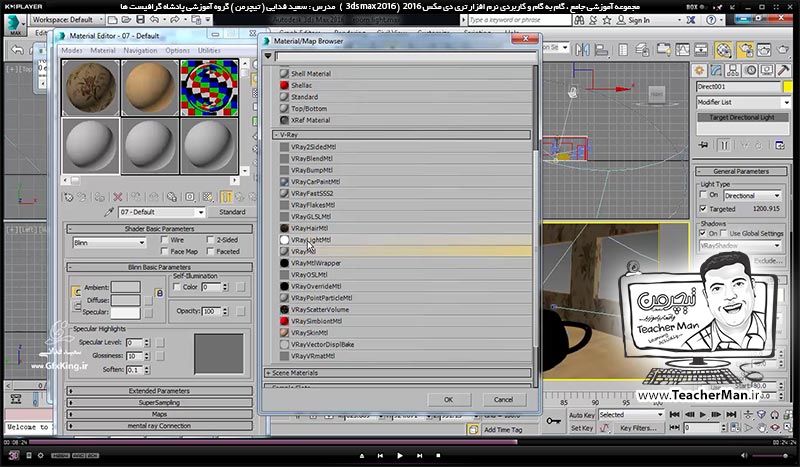The height and width of the screenshot is (467, 800).
Task: Open the Layer Explorer toolbar icon
Action: 642,50
